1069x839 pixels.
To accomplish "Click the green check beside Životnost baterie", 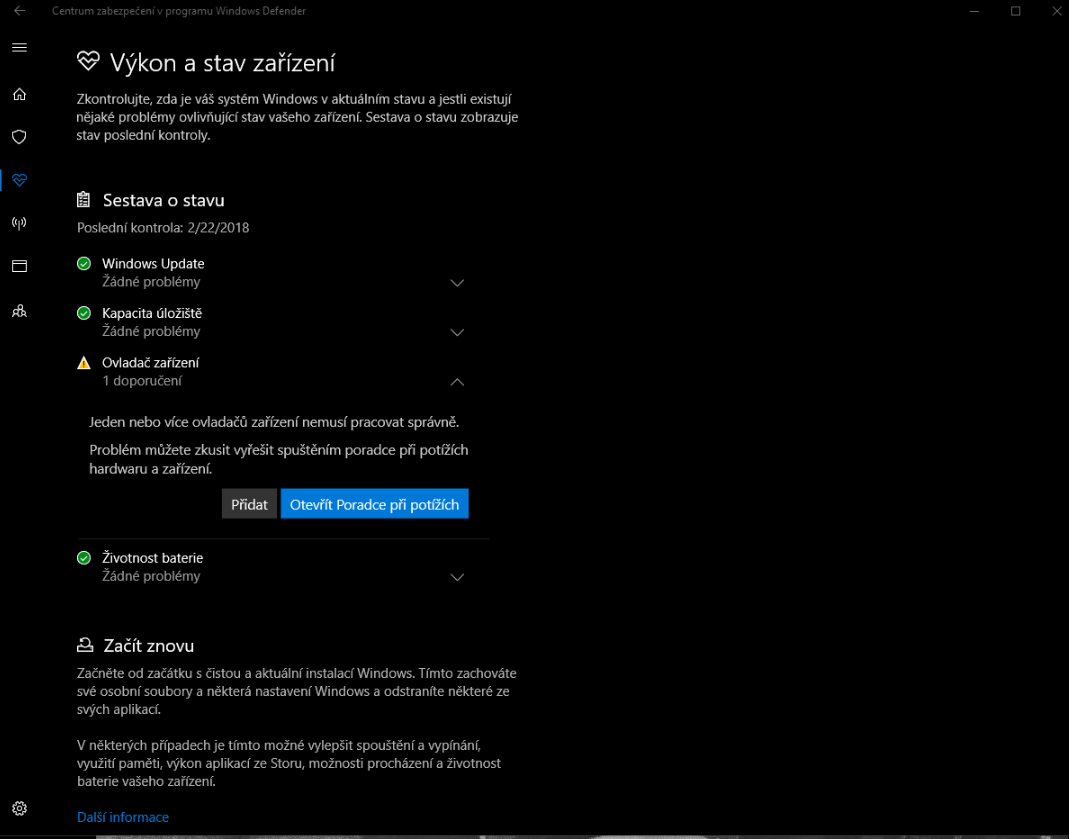I will (x=84, y=558).
